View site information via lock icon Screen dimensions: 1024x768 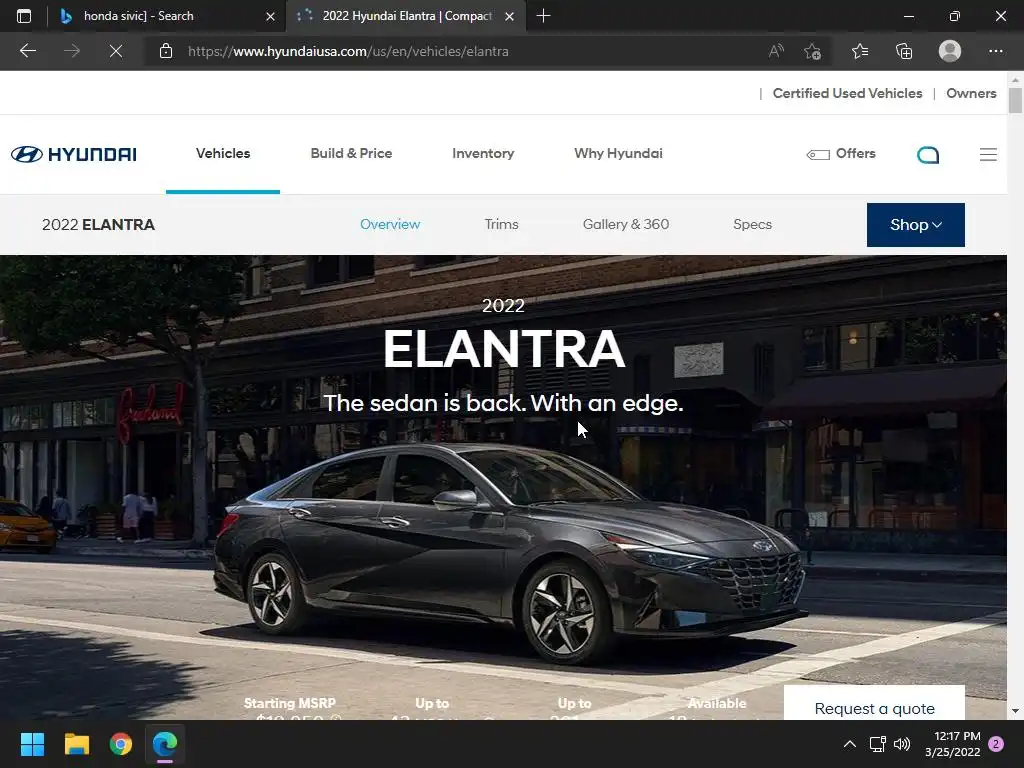166,51
